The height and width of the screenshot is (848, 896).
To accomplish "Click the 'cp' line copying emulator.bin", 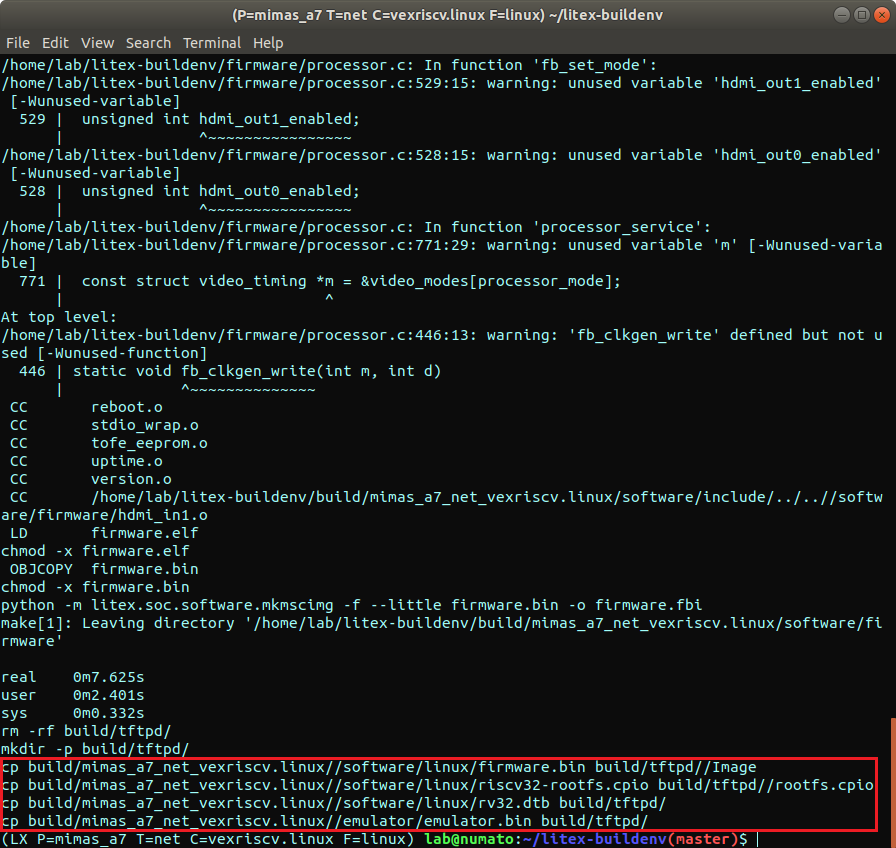I will click(325, 821).
